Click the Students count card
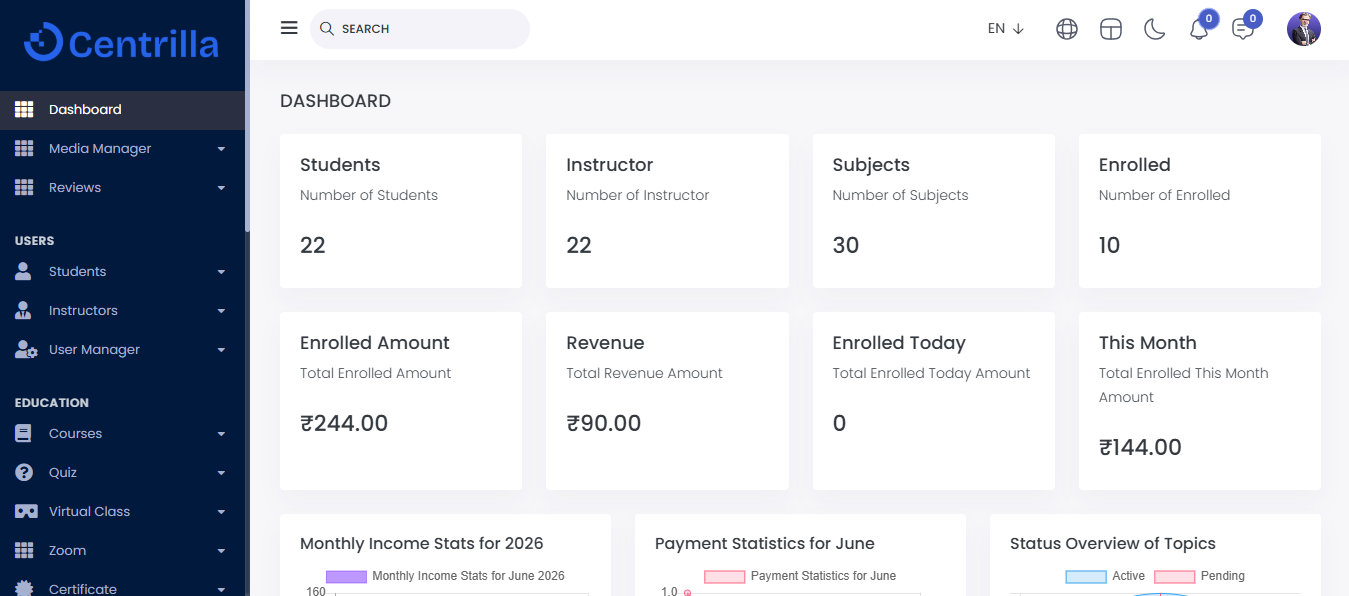Image resolution: width=1349 pixels, height=596 pixels. [401, 211]
